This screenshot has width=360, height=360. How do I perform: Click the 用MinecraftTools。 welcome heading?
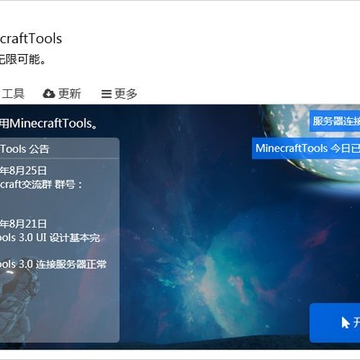coord(49,124)
